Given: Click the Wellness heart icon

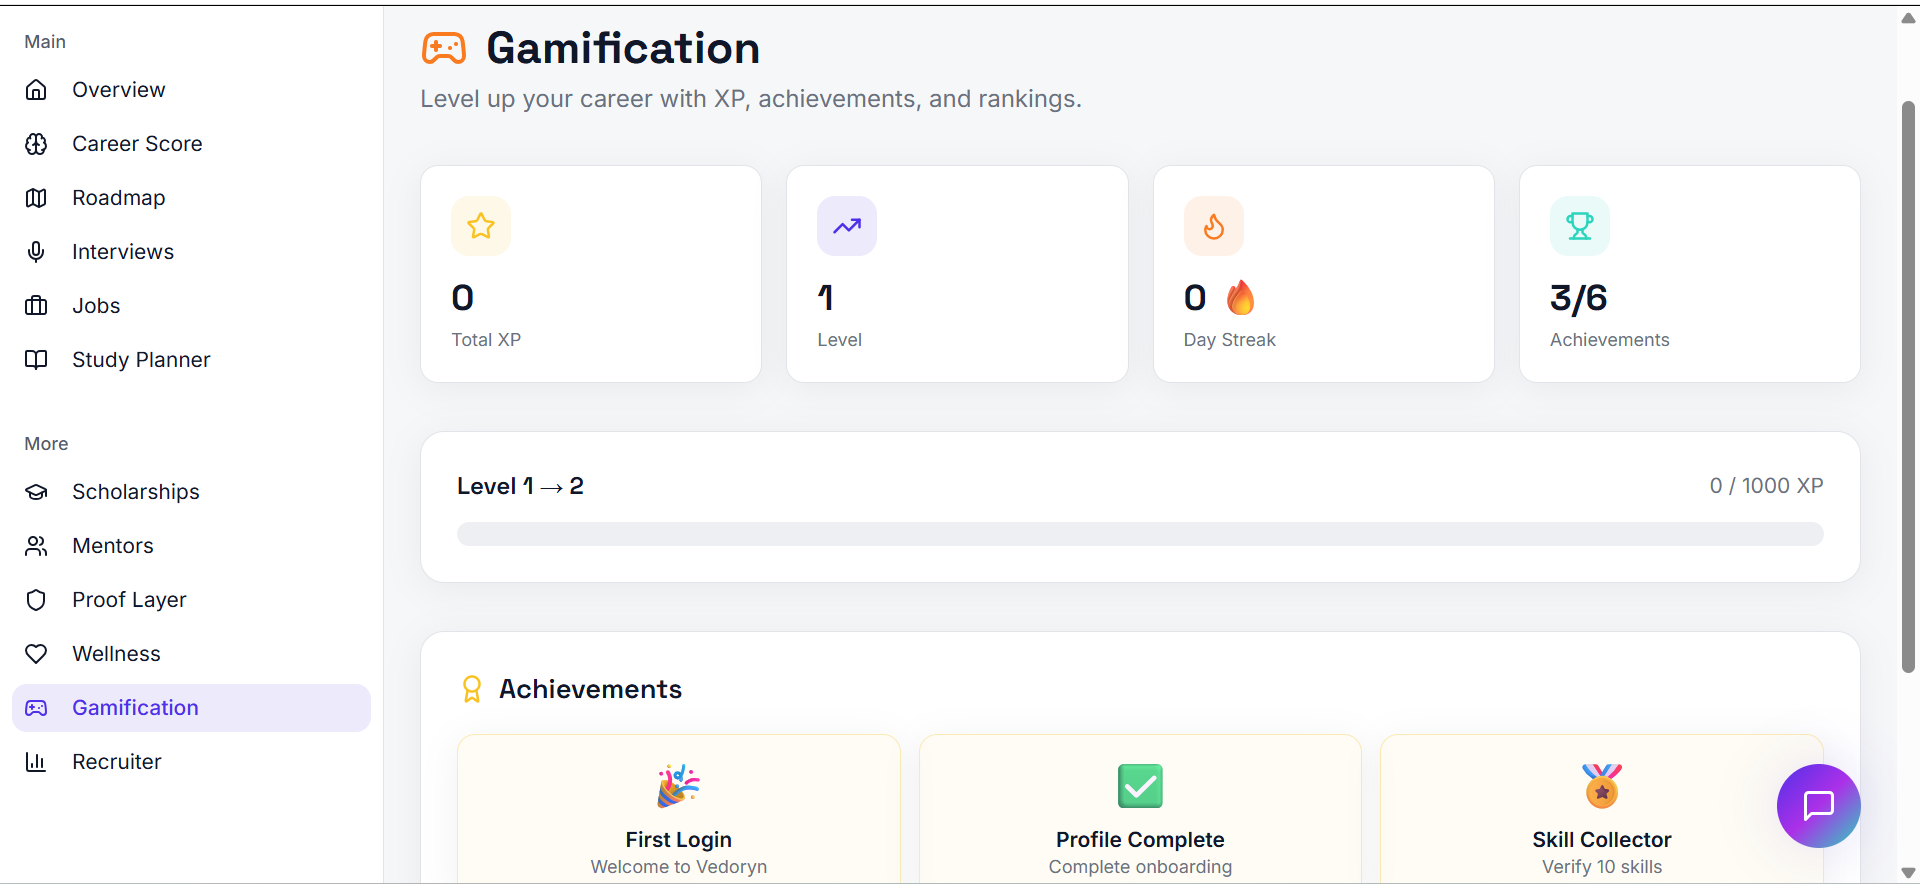Looking at the screenshot, I should (36, 654).
